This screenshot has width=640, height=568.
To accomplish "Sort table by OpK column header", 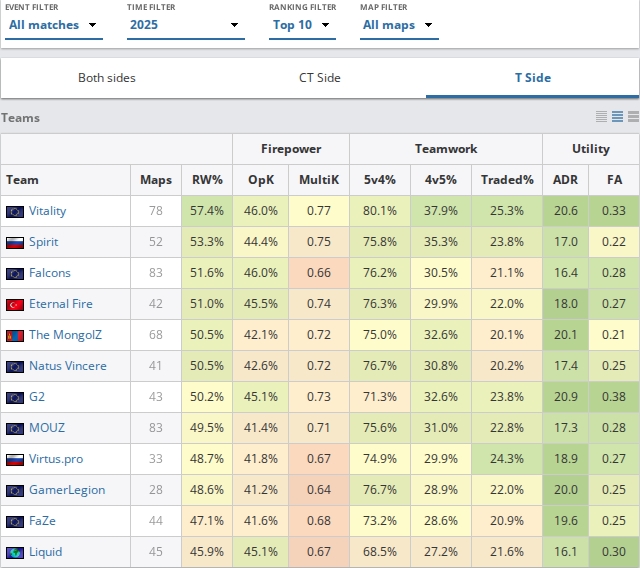I will 261,180.
